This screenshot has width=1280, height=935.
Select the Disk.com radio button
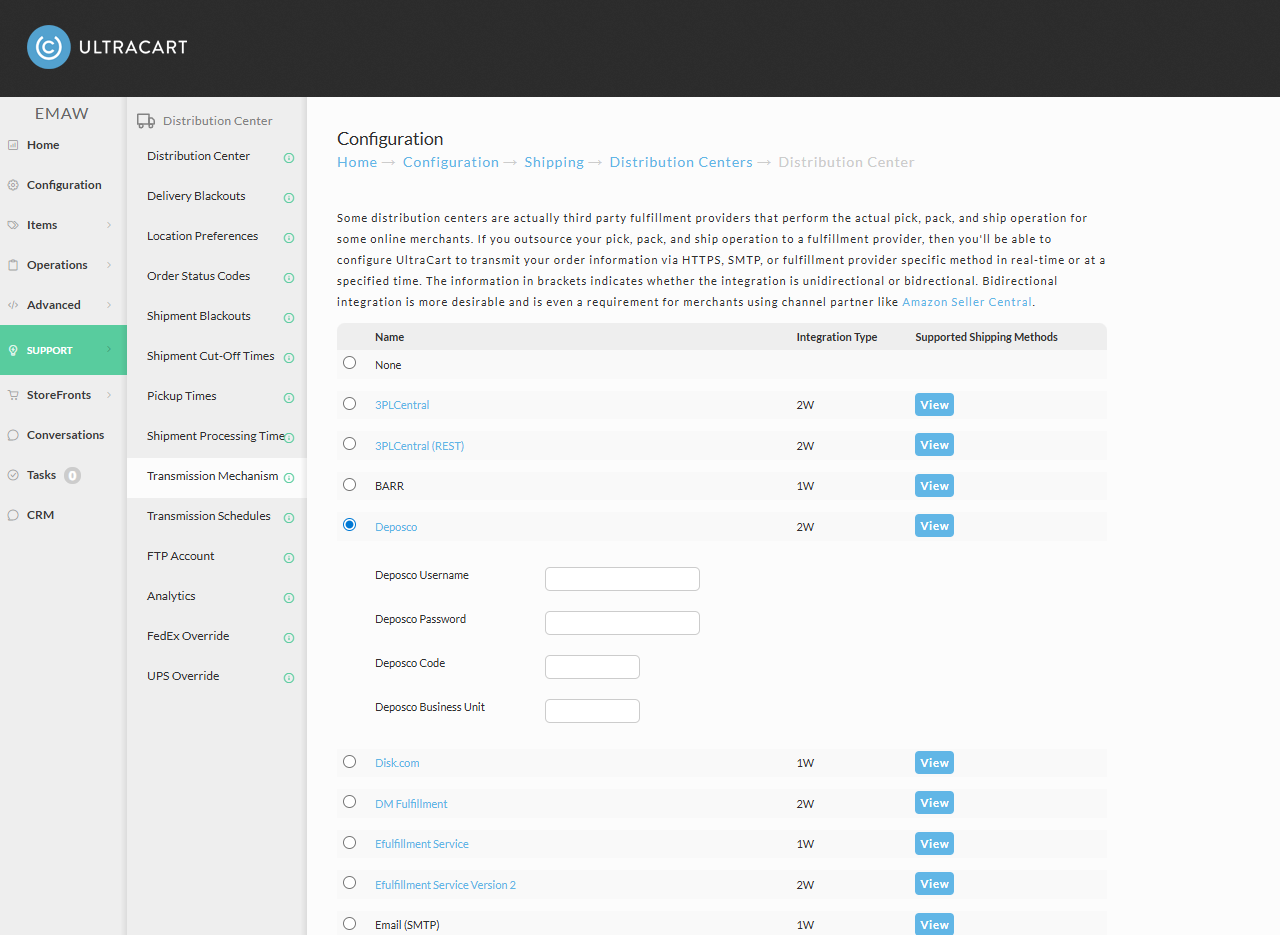(349, 761)
